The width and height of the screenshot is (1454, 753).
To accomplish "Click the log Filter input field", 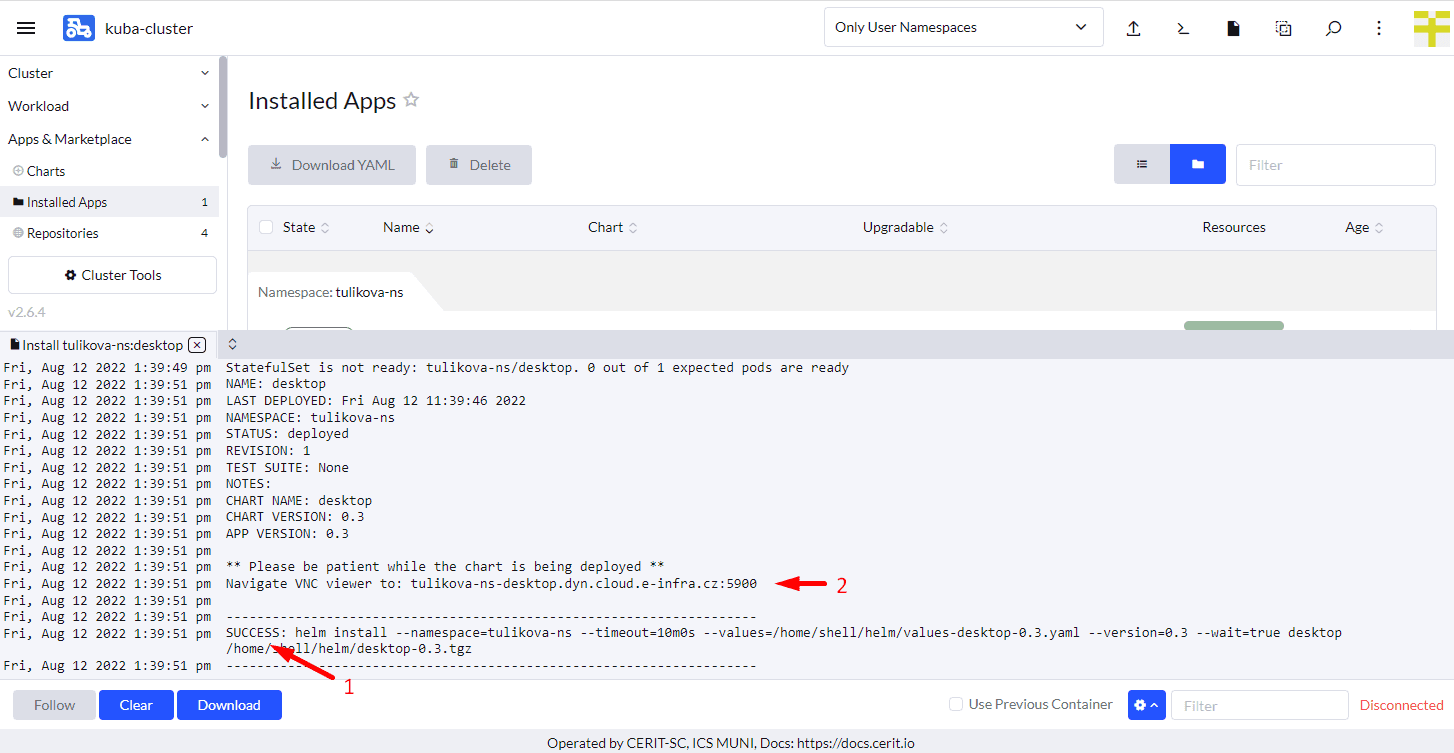I will coord(1259,705).
